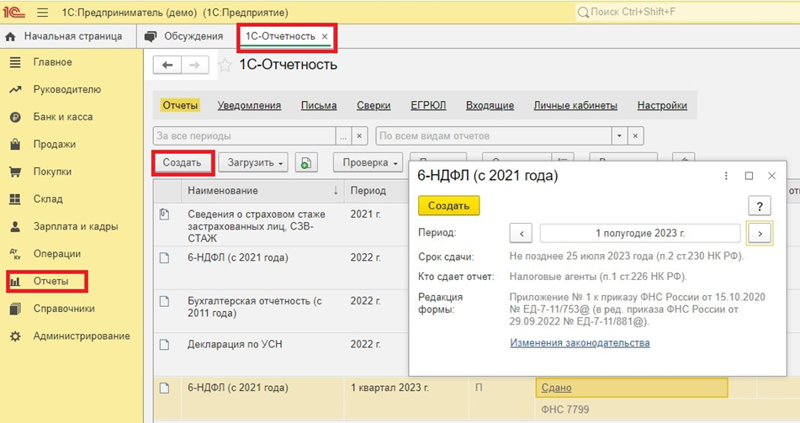This screenshot has height=423, width=800.
Task: Open help with the question mark button
Action: (760, 206)
